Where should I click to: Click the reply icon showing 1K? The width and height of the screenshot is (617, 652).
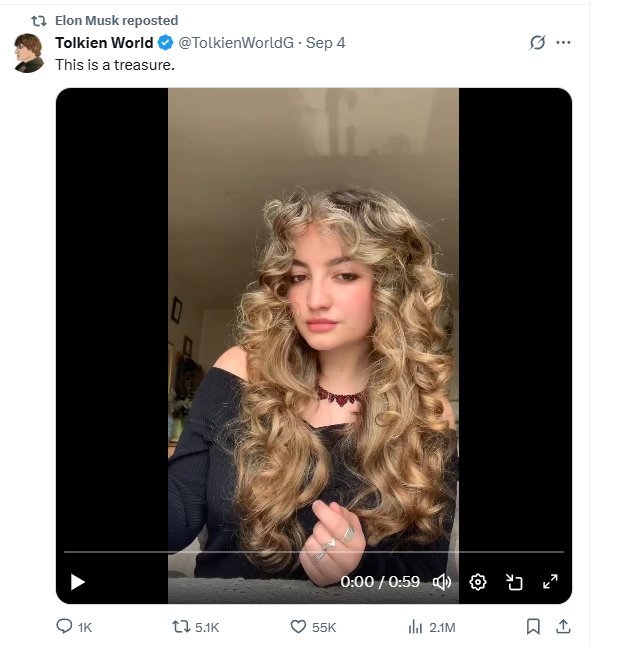point(64,627)
